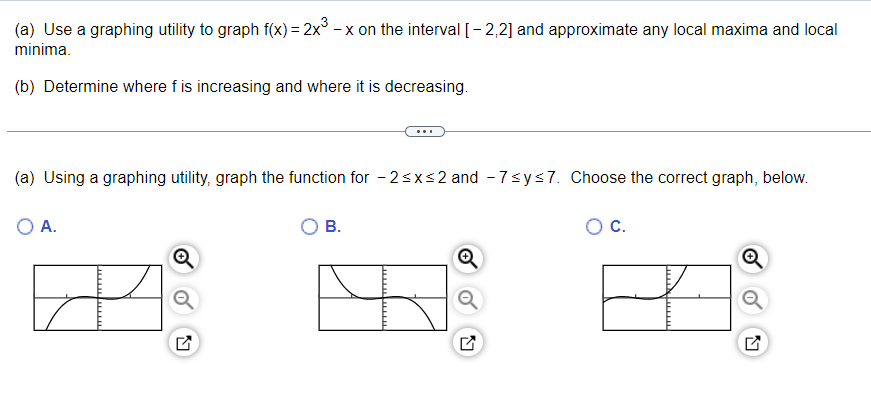
Task: Click graph A thumbnail image
Action: tap(98, 298)
